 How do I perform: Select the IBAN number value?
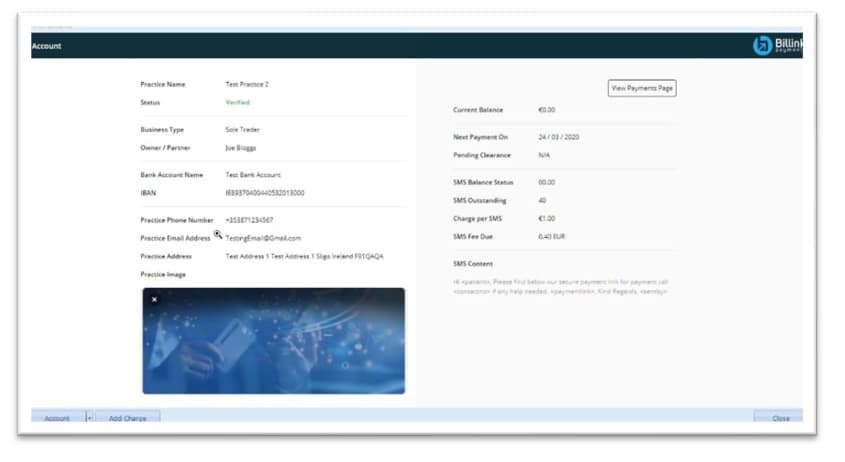[x=265, y=193]
